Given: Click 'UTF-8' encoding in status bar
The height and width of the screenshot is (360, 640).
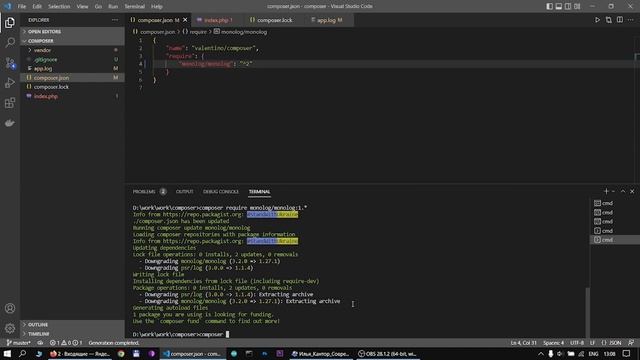Looking at the screenshot, I should point(577,343).
